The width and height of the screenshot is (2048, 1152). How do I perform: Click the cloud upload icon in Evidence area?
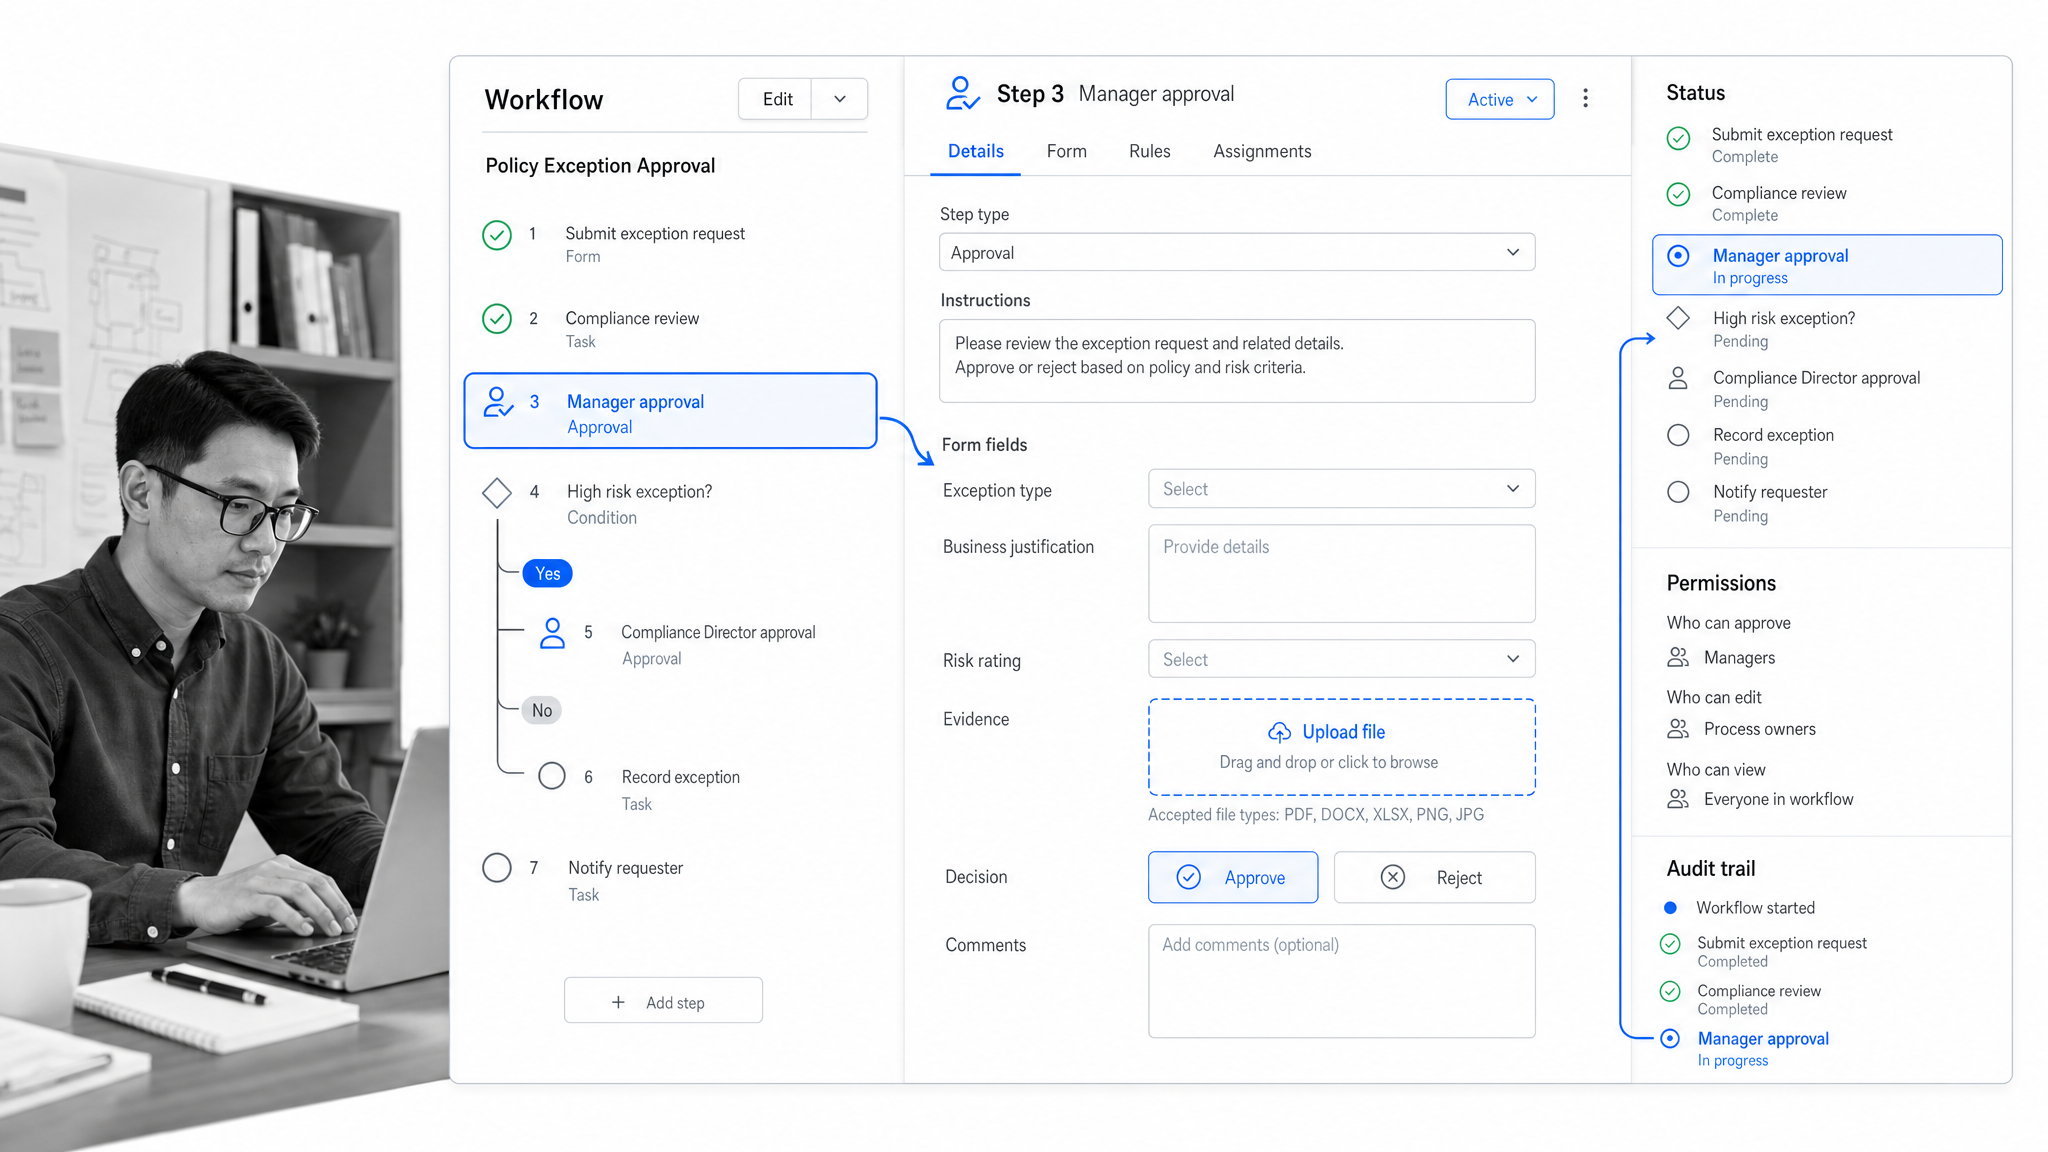click(1279, 732)
